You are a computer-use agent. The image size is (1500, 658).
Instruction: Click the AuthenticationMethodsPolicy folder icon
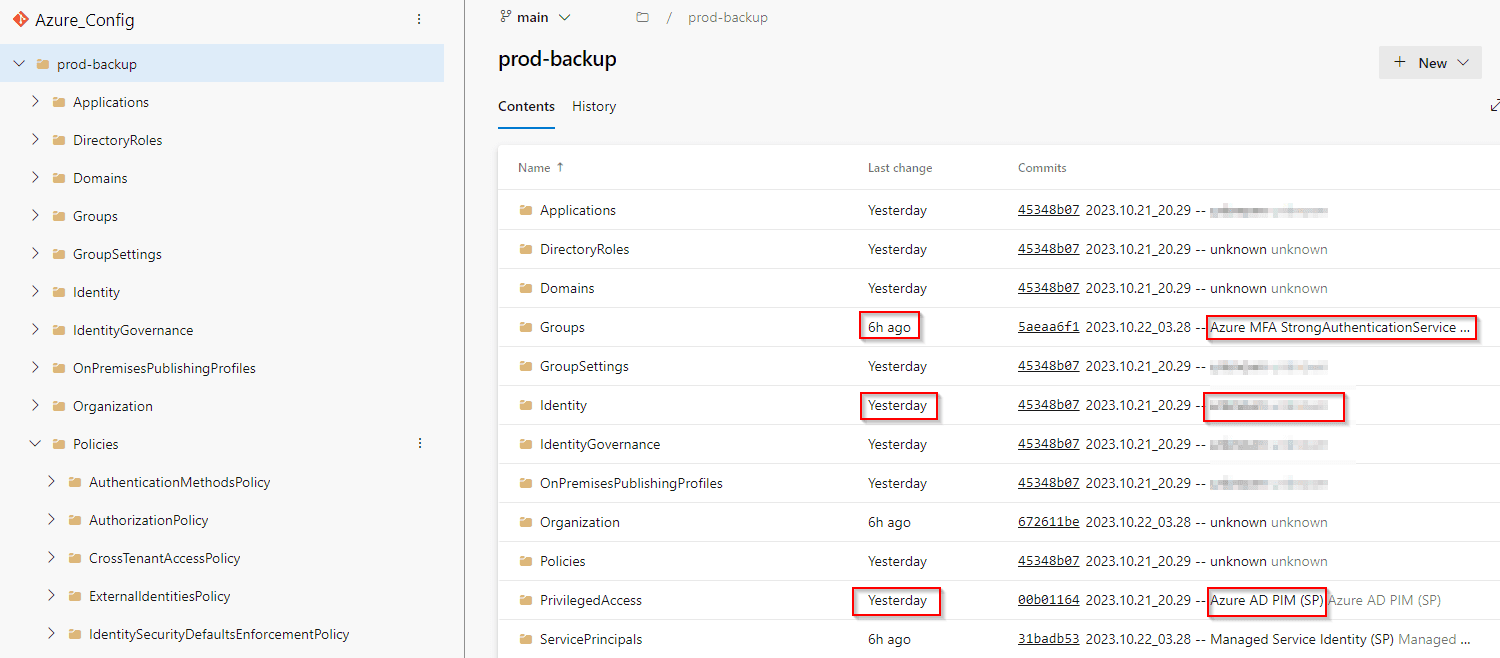75,482
